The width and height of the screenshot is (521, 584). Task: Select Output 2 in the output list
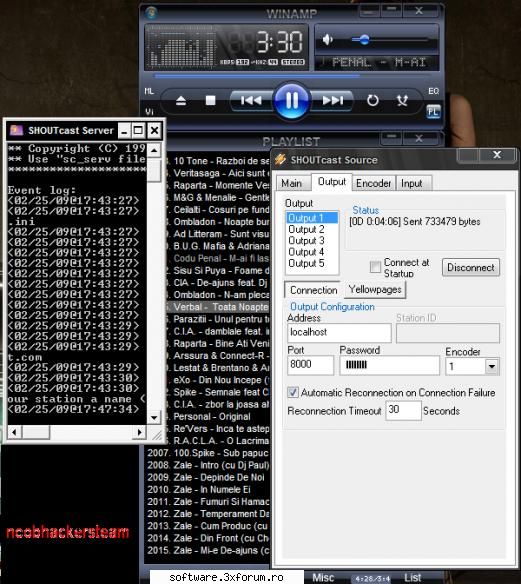pyautogui.click(x=312, y=229)
